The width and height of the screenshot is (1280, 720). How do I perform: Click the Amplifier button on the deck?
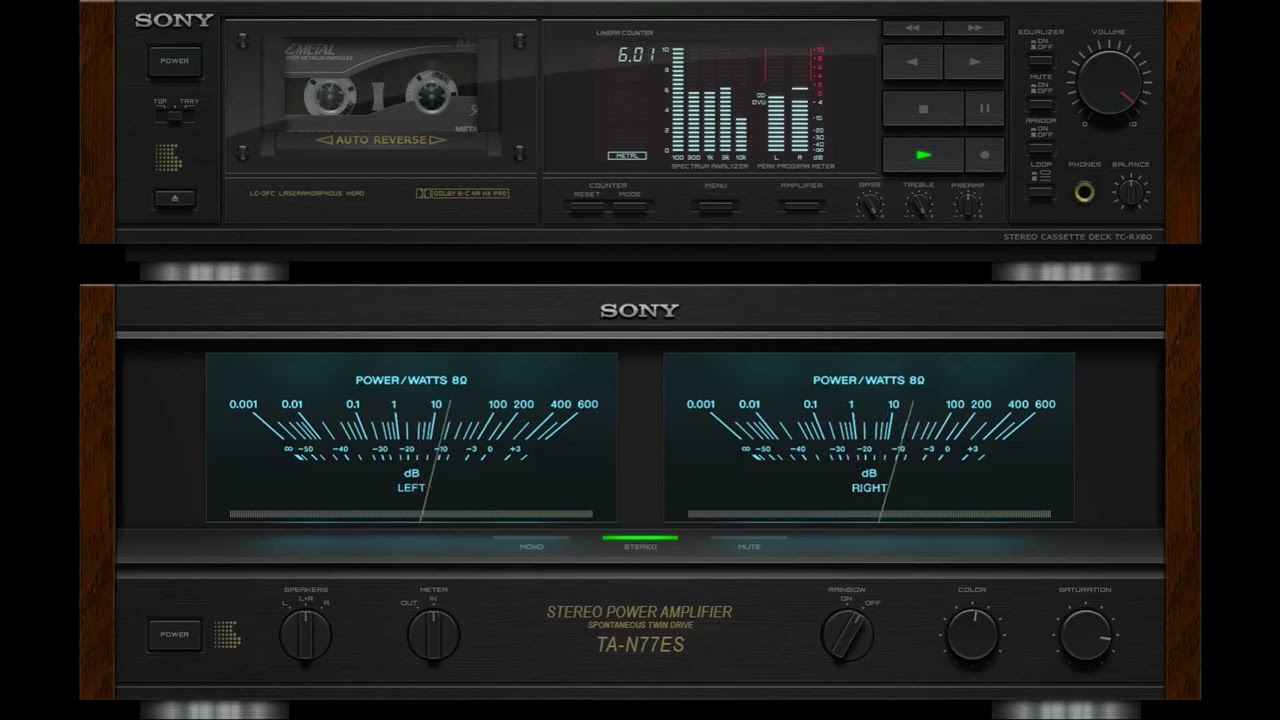click(x=802, y=207)
